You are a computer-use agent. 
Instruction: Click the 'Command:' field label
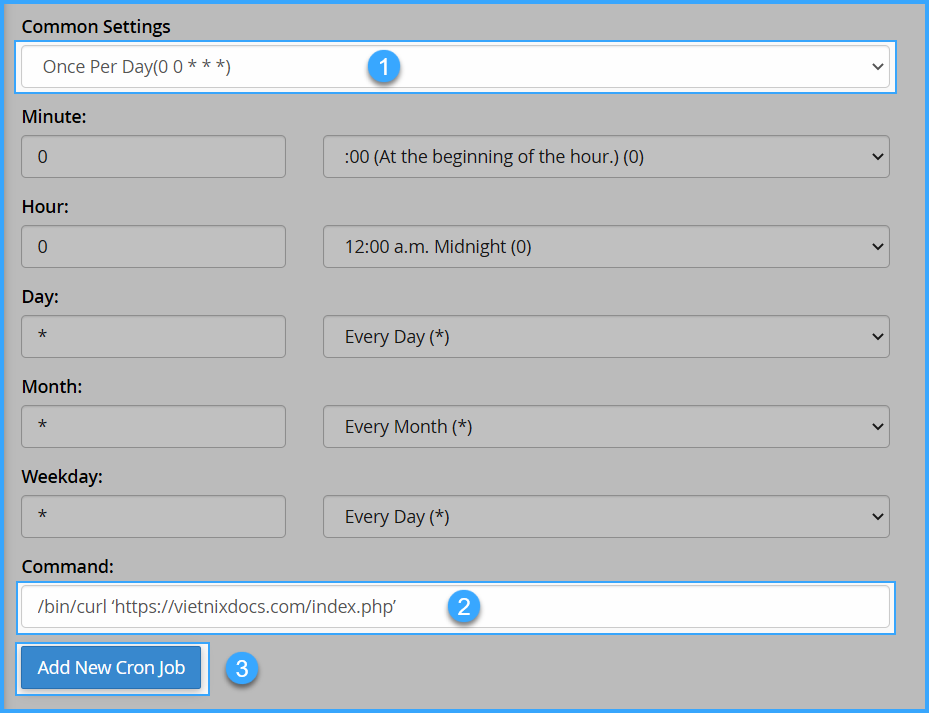pos(67,567)
